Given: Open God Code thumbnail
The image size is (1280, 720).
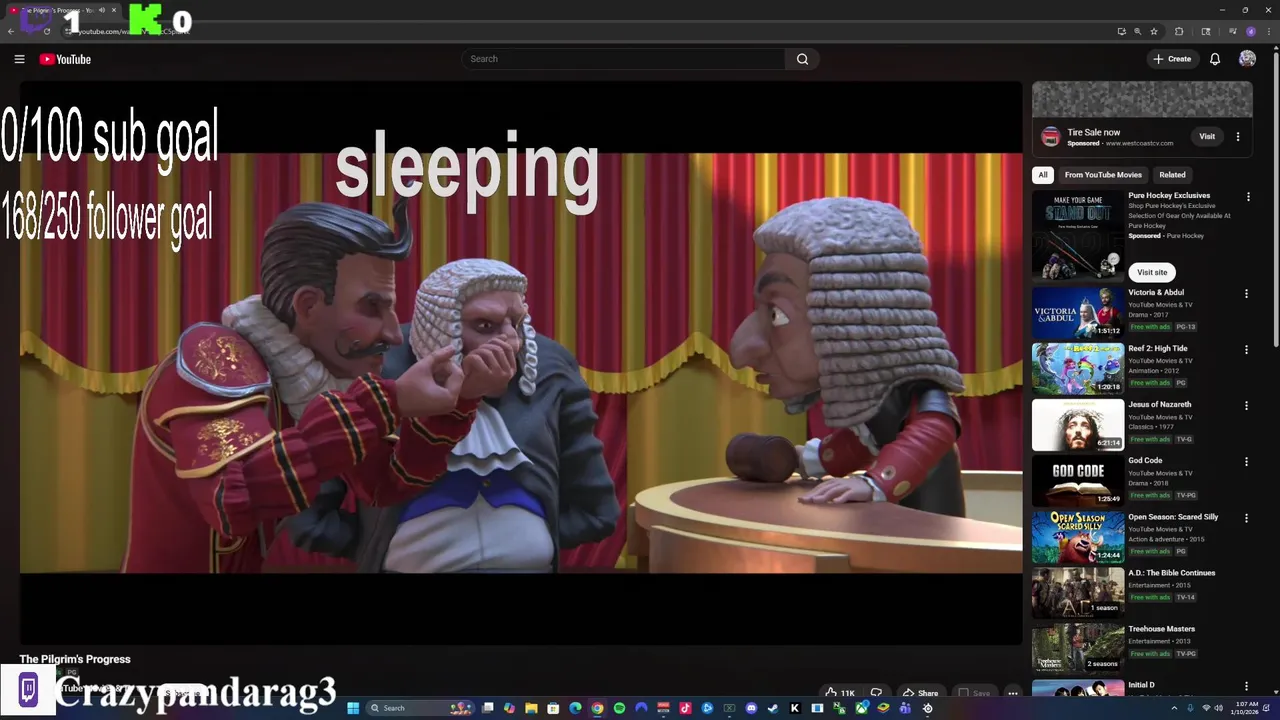Looking at the screenshot, I should pos(1078,481).
